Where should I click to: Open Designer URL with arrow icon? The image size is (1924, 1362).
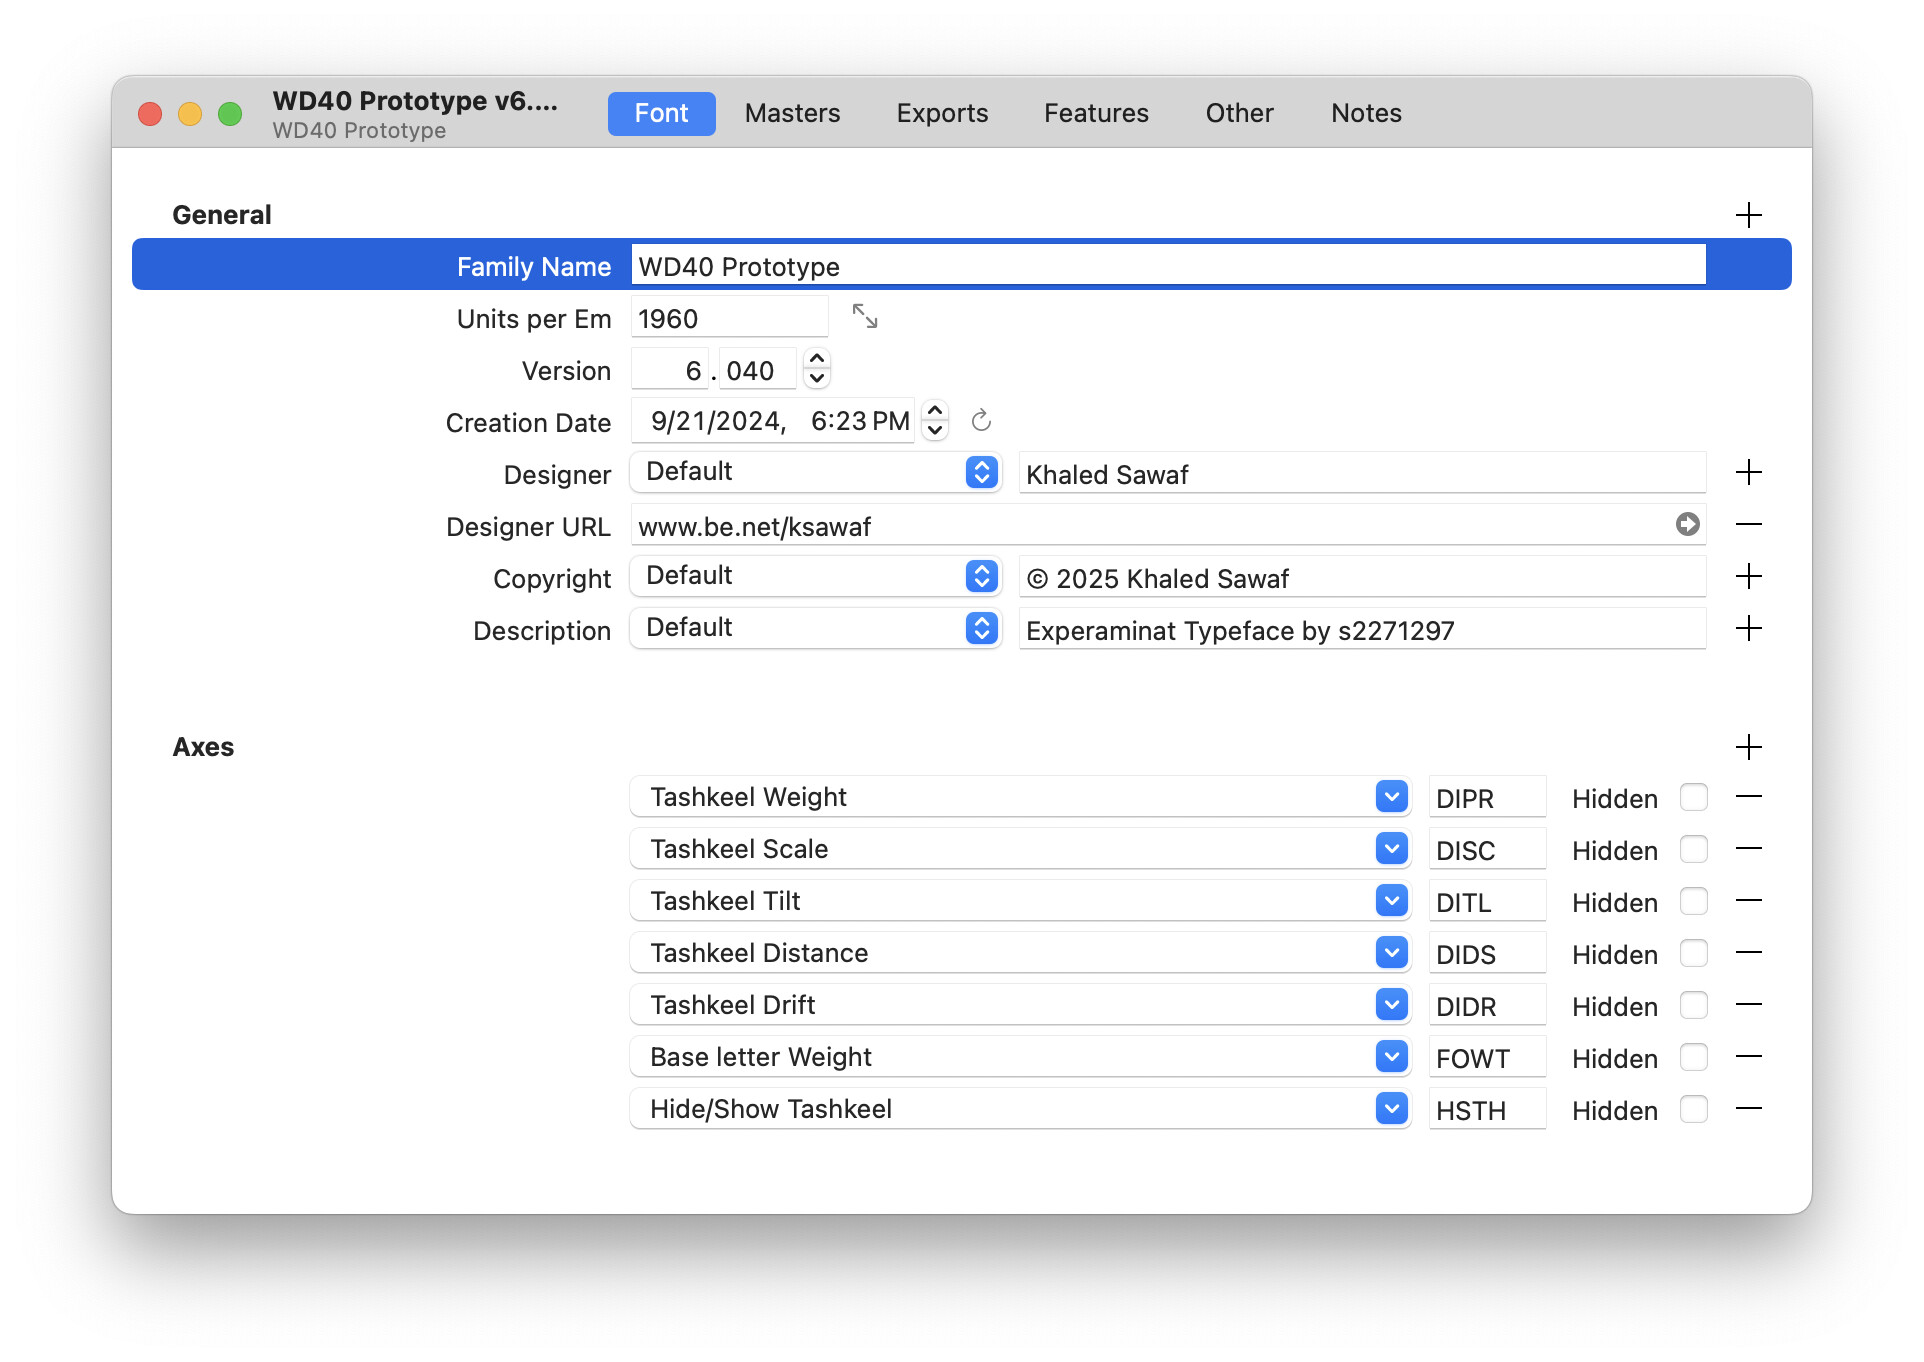tap(1687, 524)
